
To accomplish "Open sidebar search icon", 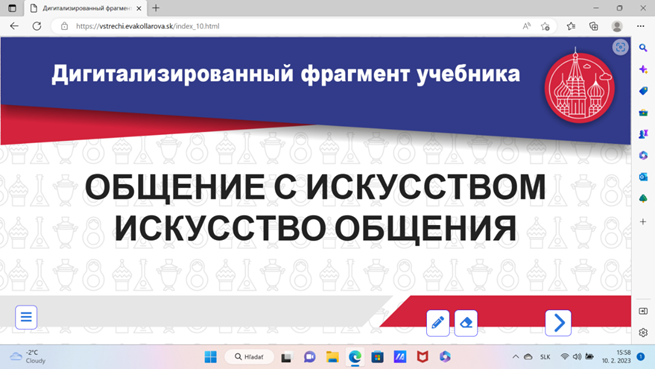I will coord(643,48).
